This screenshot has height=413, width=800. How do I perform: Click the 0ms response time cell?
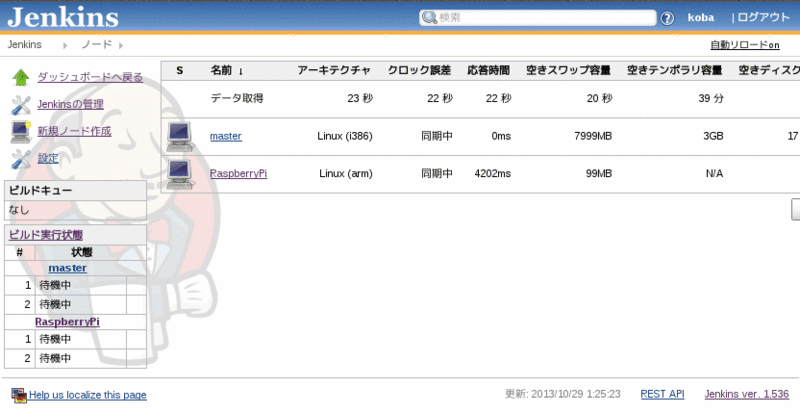[x=501, y=136]
